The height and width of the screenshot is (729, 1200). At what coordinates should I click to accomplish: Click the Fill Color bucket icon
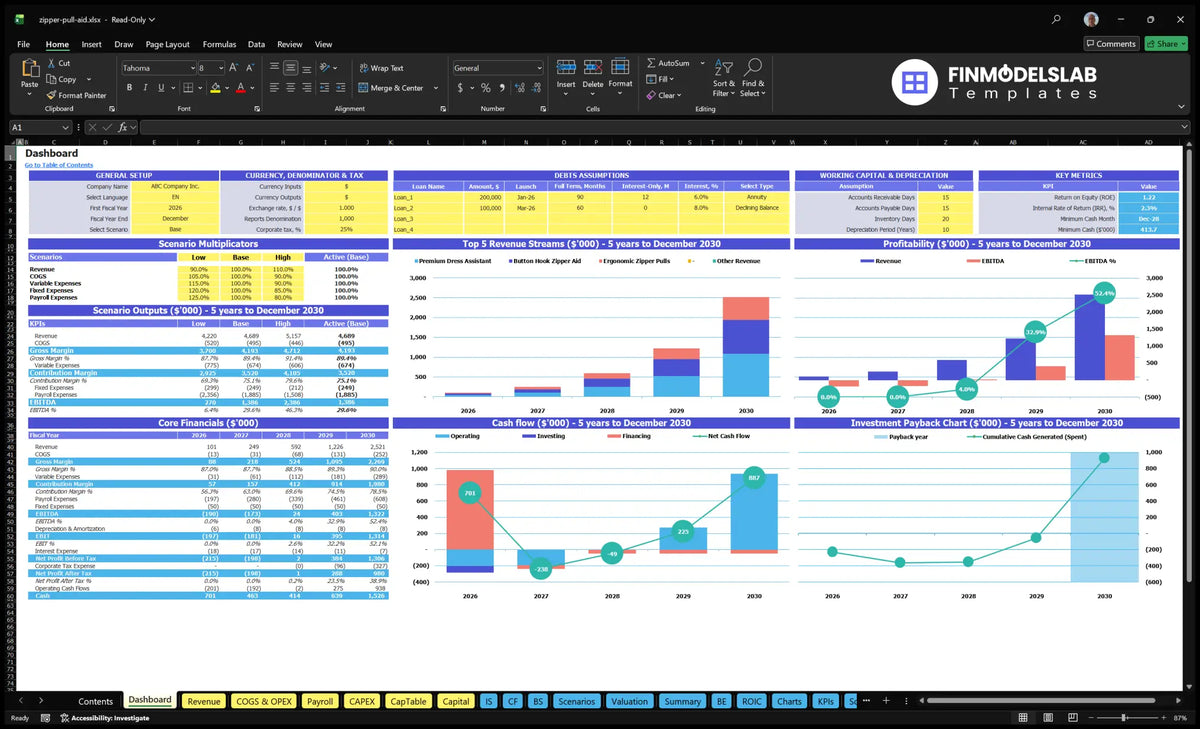click(x=215, y=88)
